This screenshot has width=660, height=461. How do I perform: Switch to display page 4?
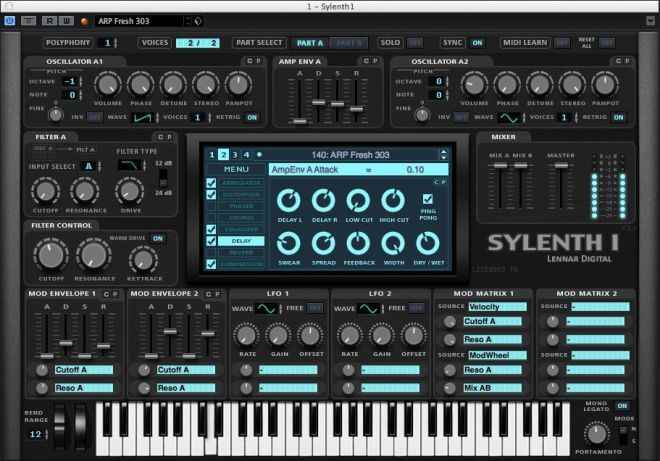247,155
